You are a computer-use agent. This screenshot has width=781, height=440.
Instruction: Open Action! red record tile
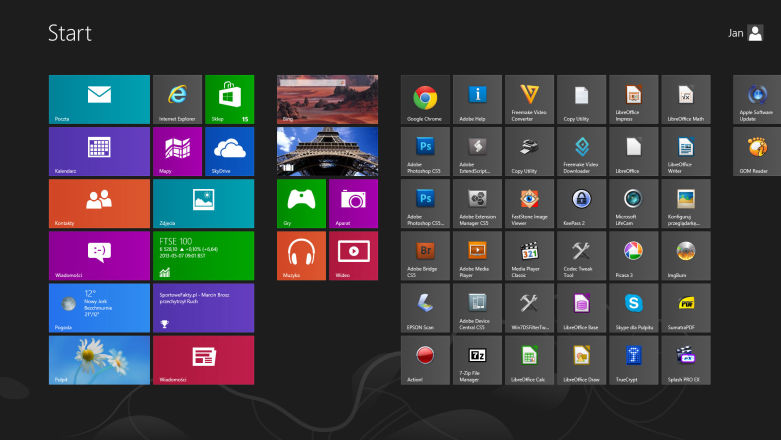[425, 360]
